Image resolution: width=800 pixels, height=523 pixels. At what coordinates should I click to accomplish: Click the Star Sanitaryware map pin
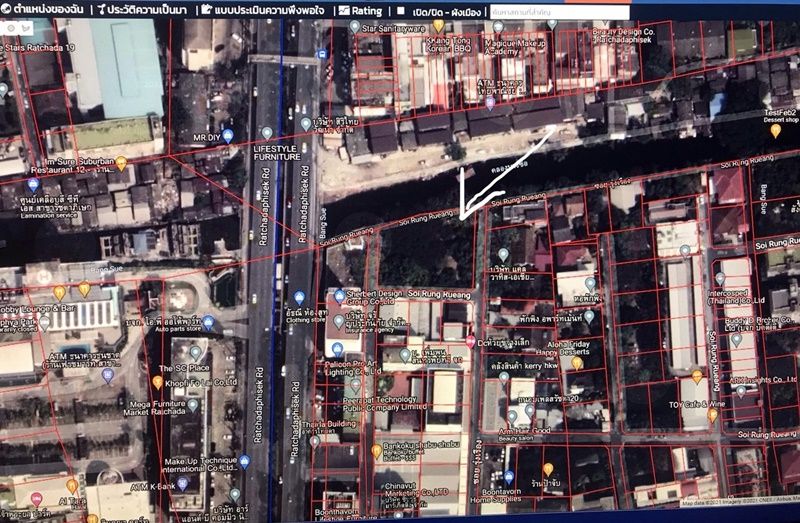[x=354, y=26]
